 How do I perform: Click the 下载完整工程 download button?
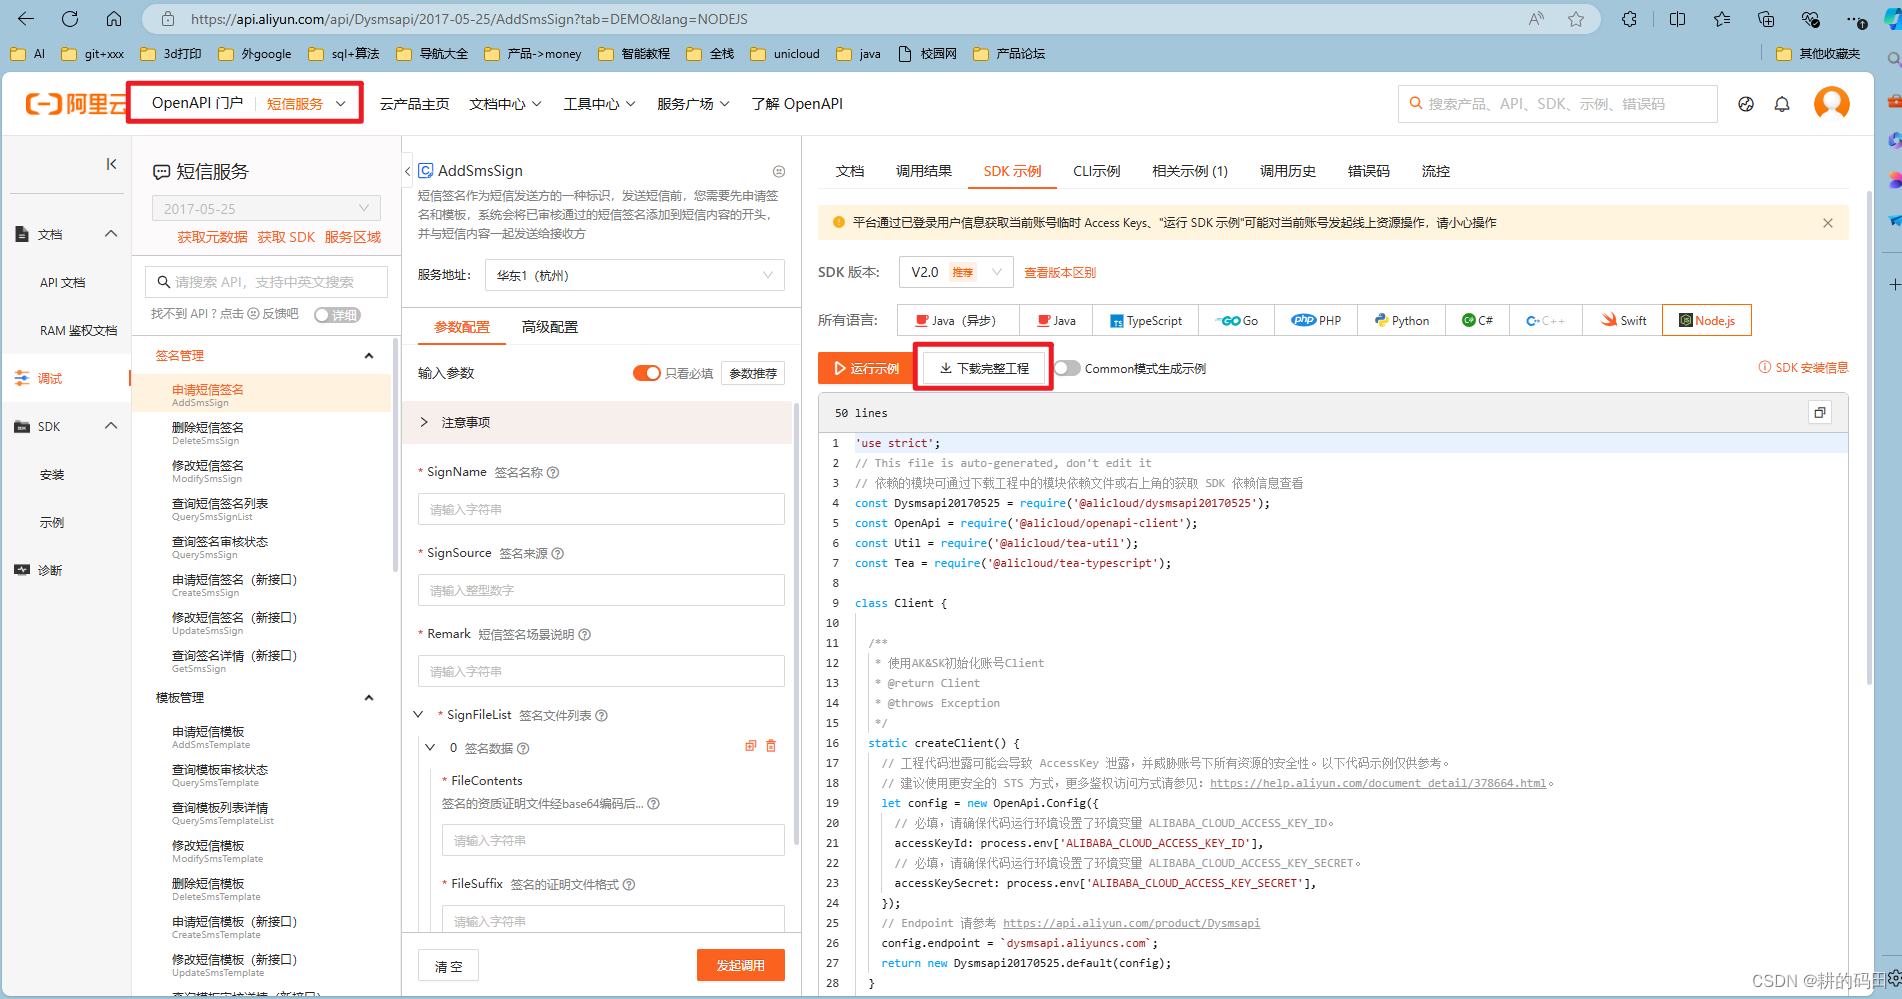click(983, 367)
